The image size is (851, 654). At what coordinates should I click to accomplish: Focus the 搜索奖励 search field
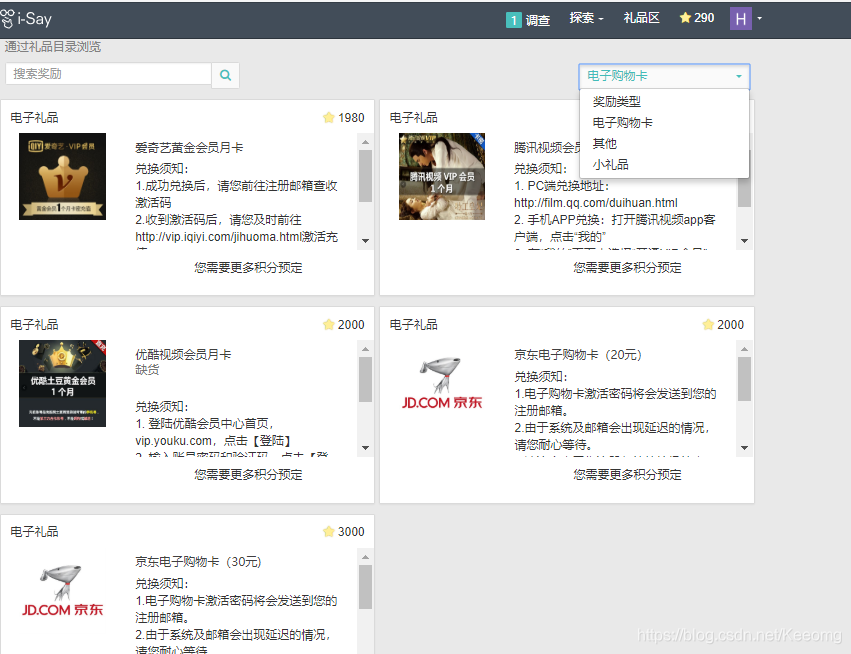point(109,74)
